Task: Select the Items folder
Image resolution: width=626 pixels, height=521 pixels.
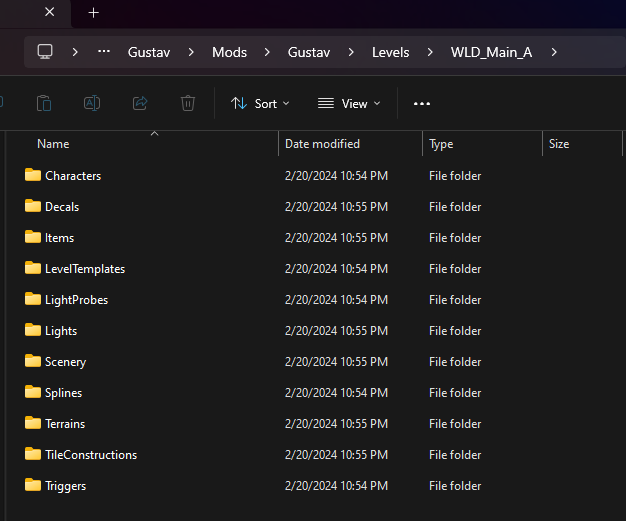Action: 50,238
